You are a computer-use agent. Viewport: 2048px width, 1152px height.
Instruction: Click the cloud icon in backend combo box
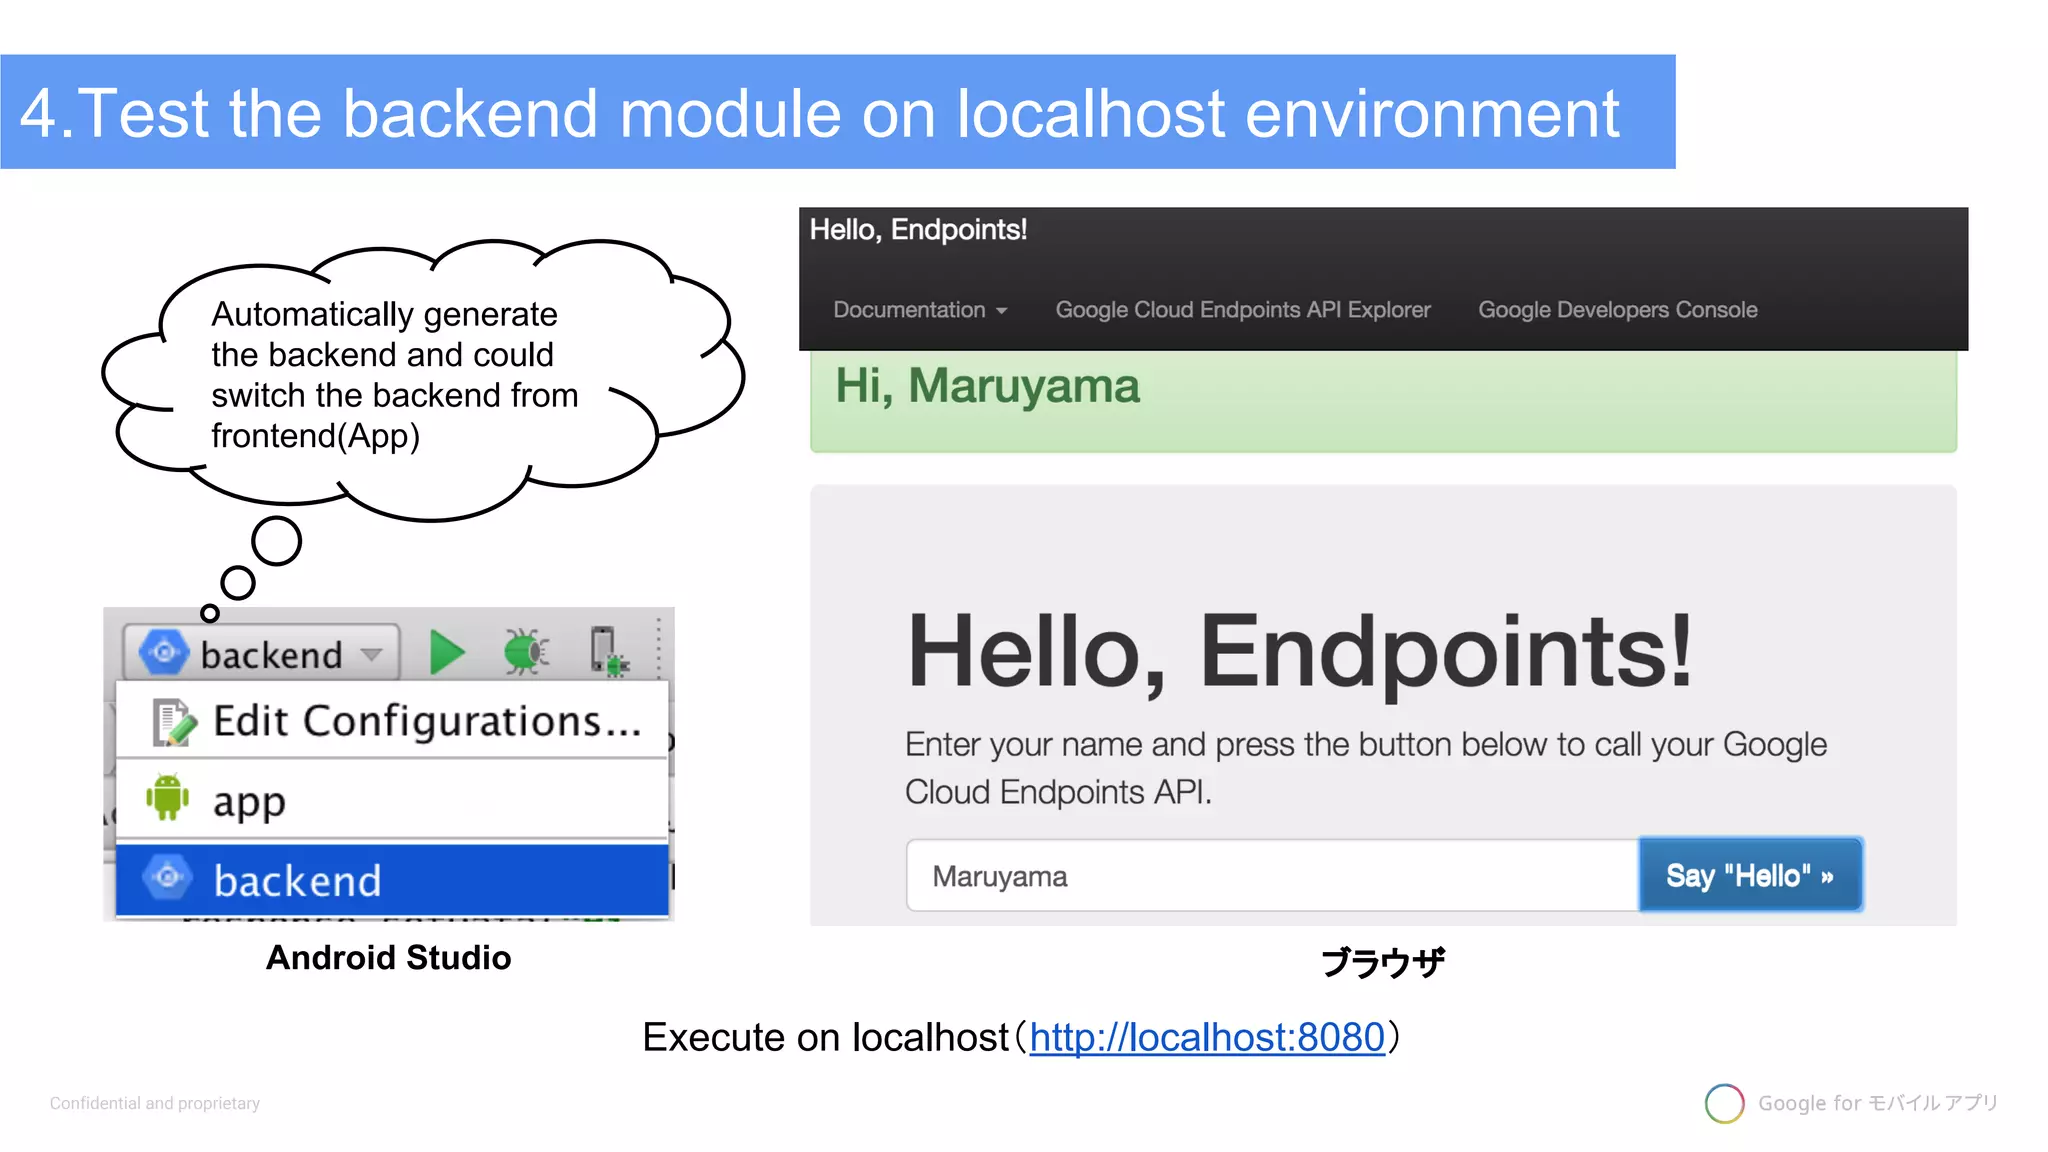tap(164, 653)
